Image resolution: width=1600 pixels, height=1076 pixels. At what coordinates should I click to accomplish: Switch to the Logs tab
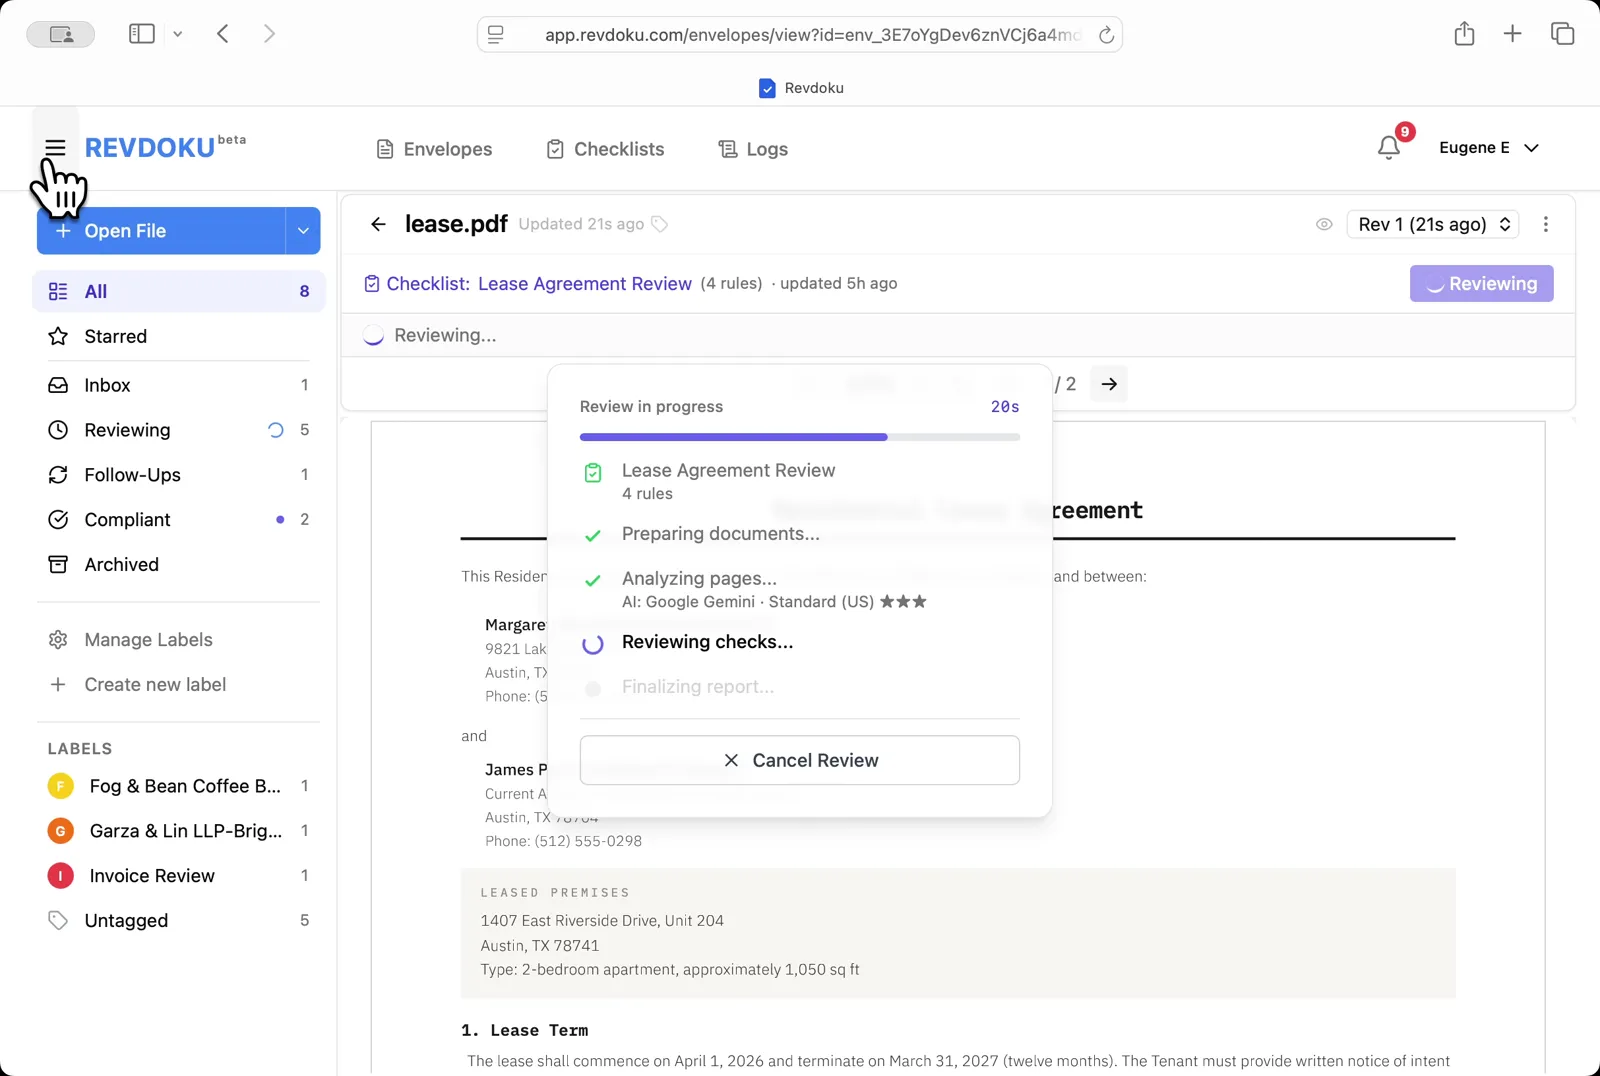click(x=753, y=149)
